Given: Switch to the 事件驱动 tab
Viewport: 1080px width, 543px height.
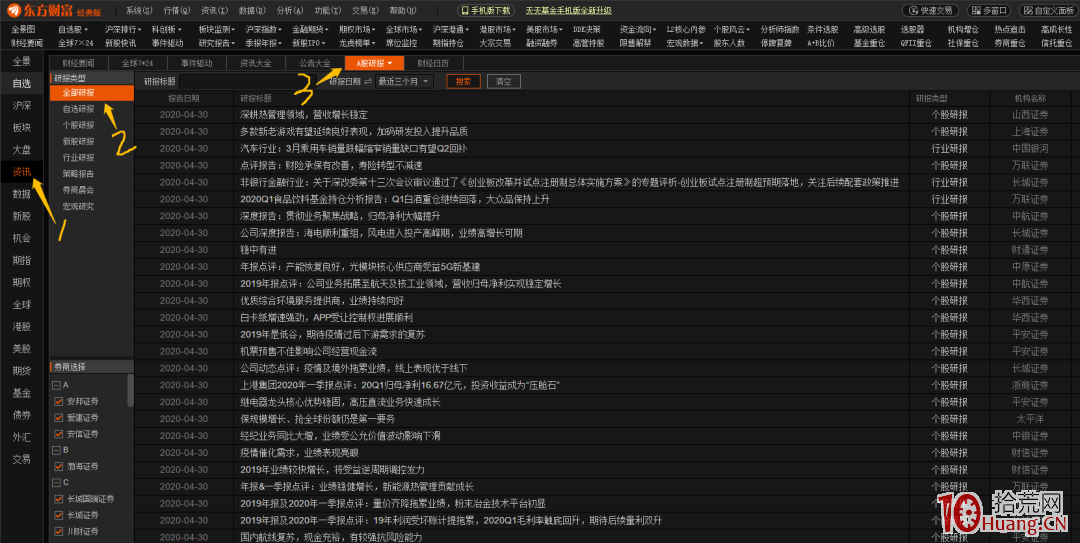Looking at the screenshot, I should (x=197, y=63).
